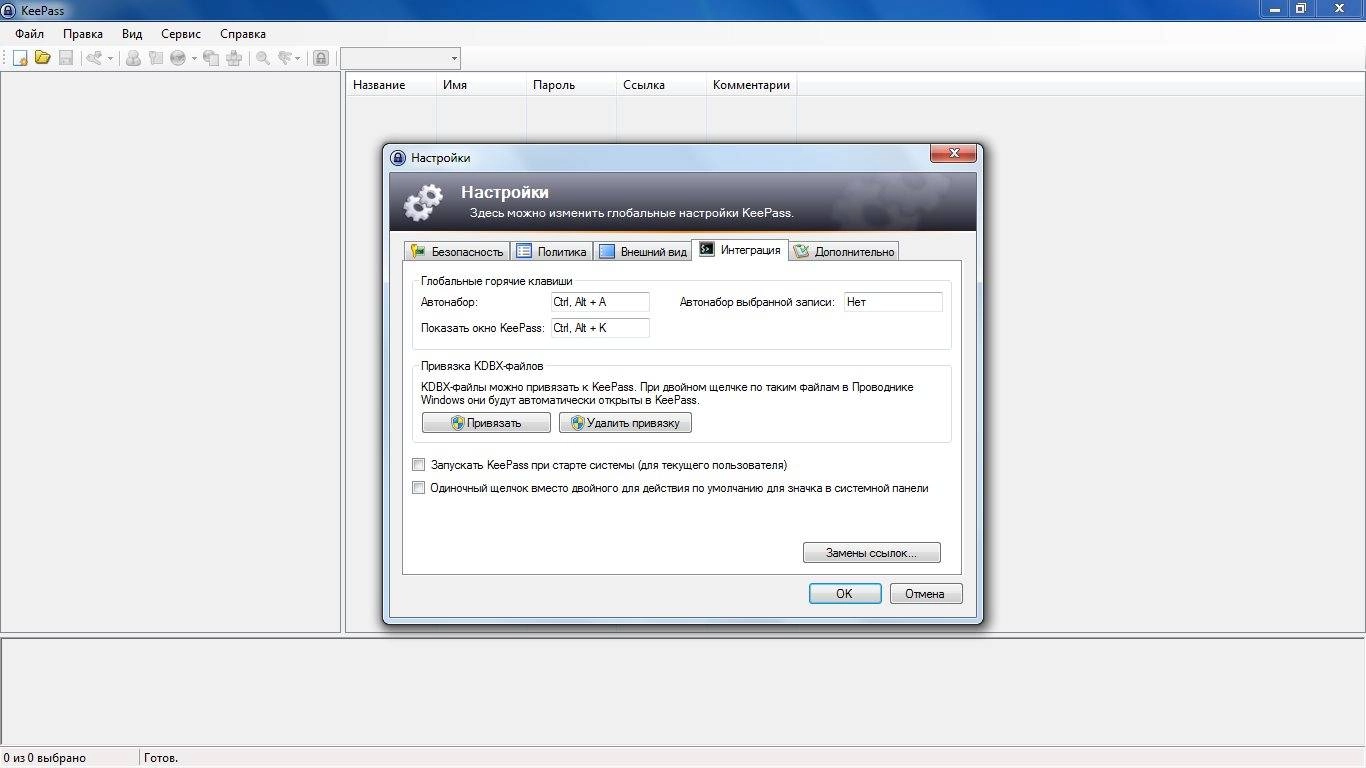Close the Настройки dialog with X
Viewport: 1366px width, 768px height.
click(953, 153)
